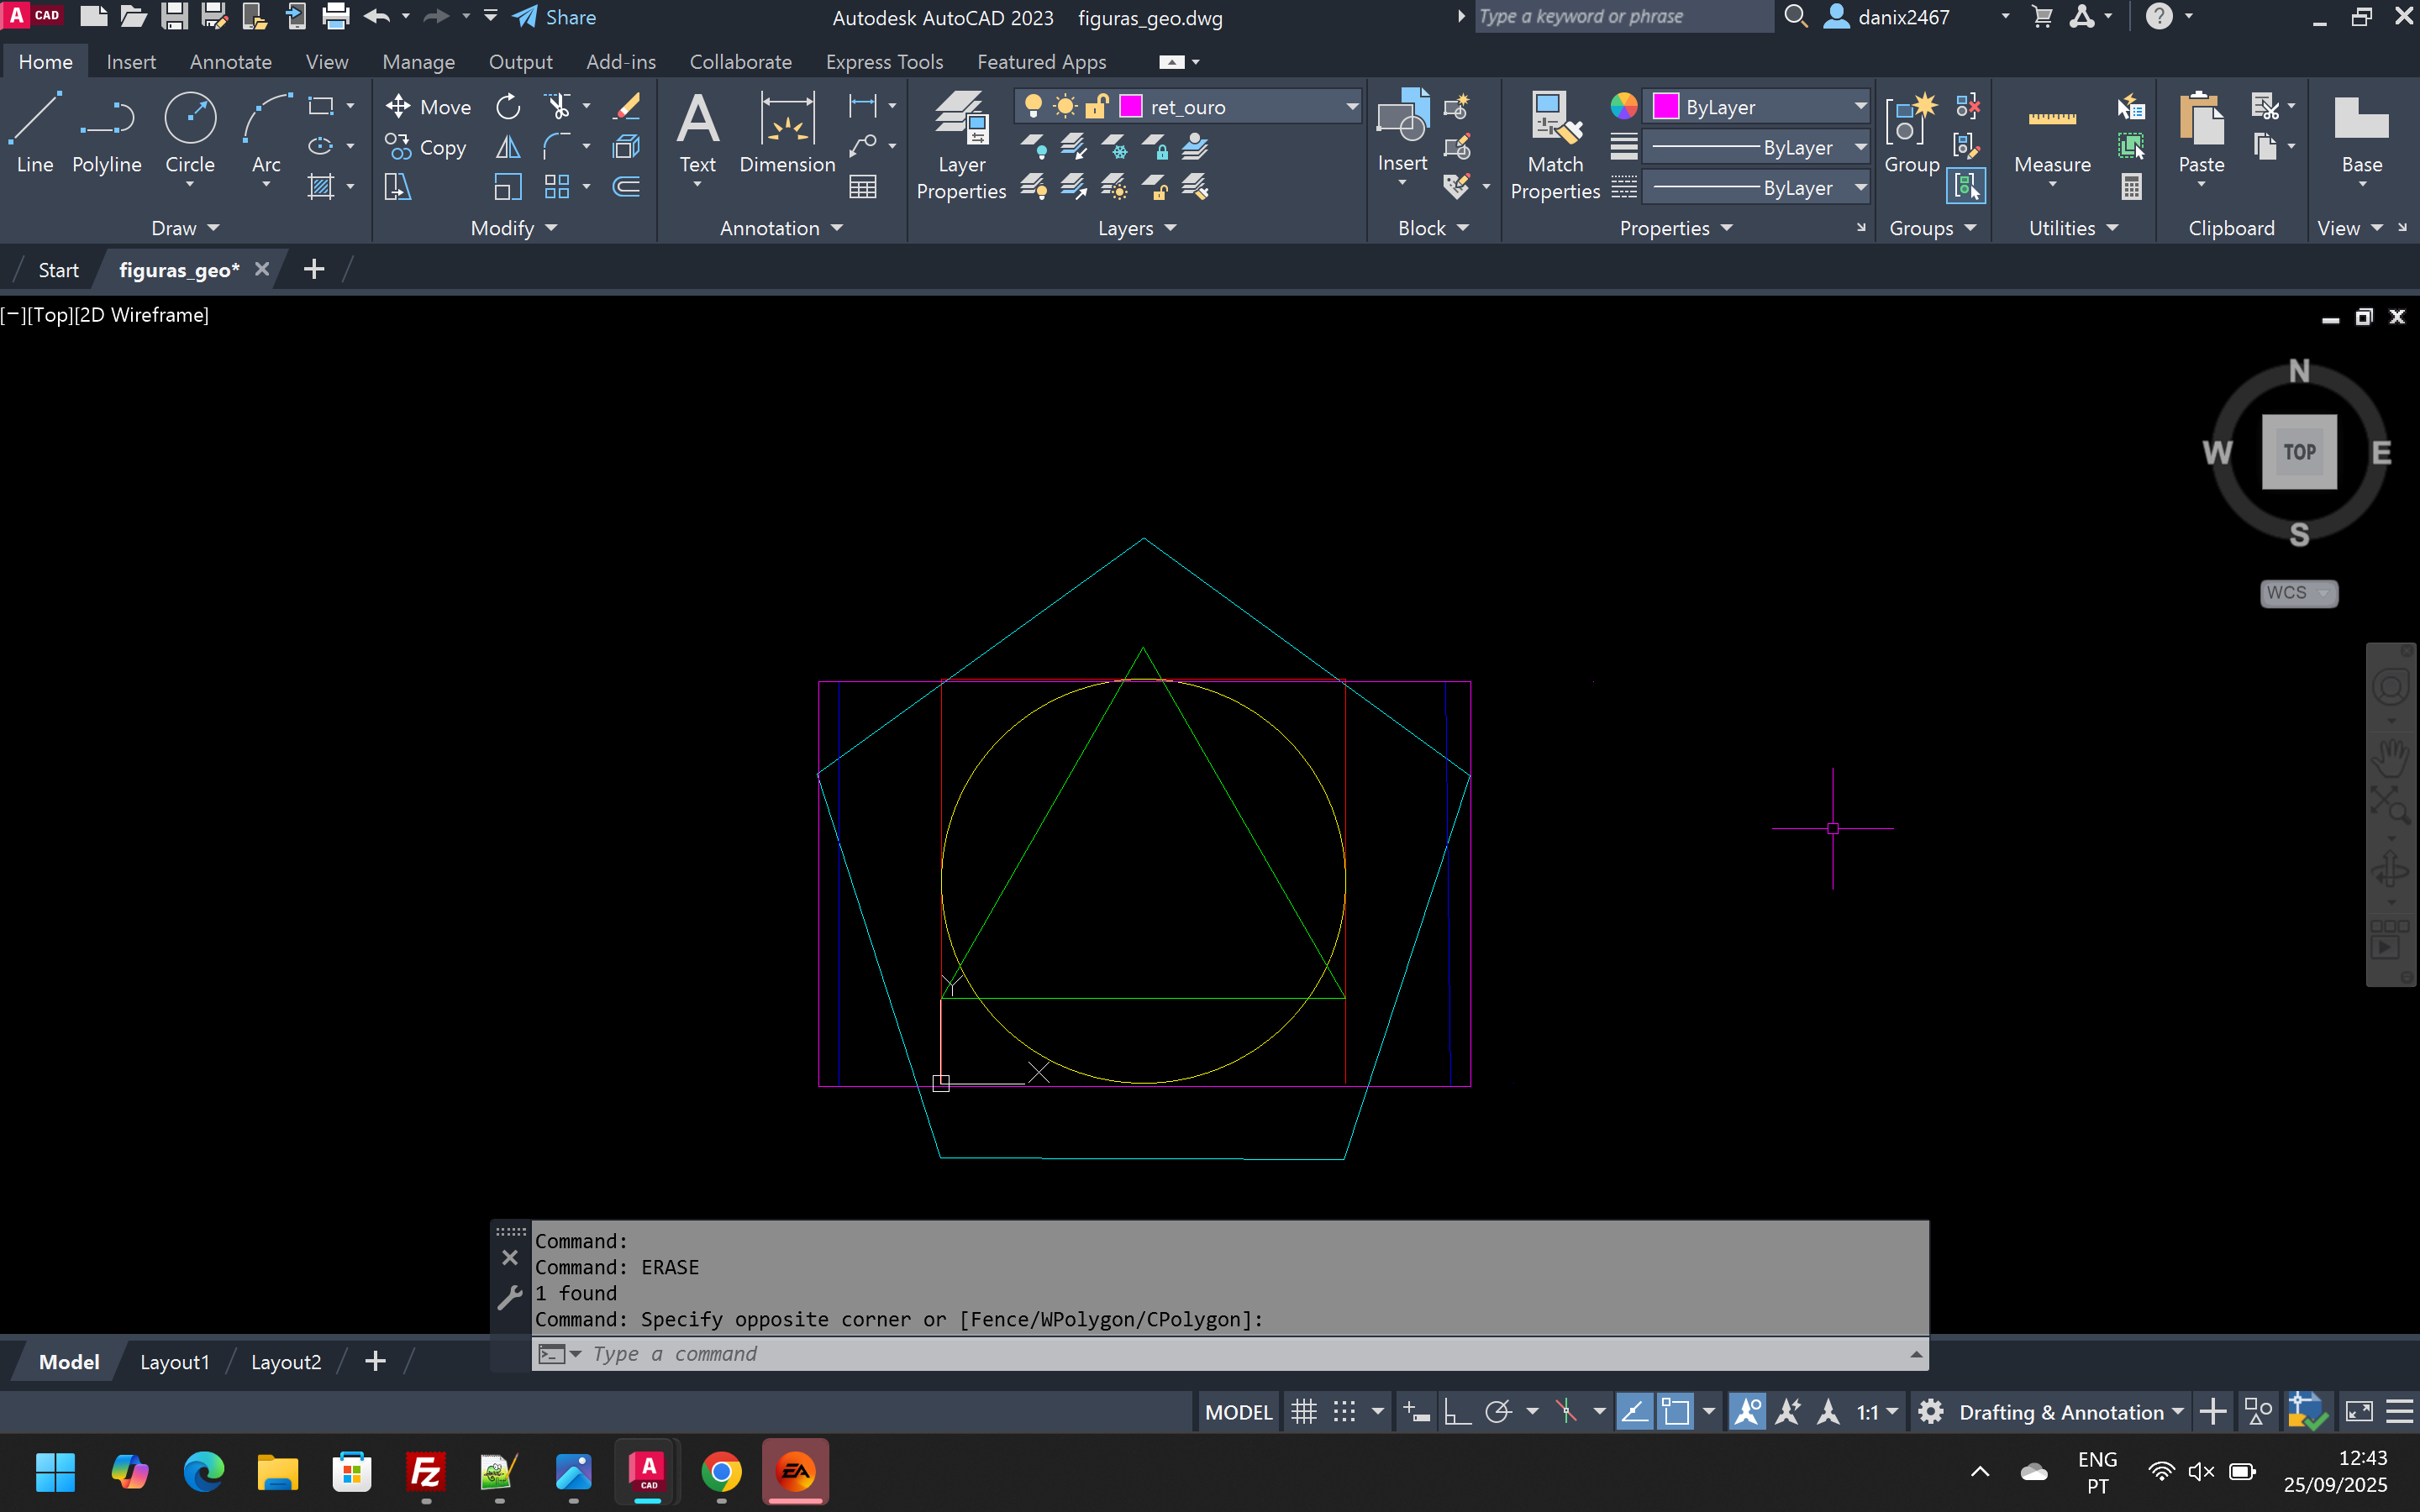
Task: Open the ret_ouro layer dropdown
Action: (x=1351, y=107)
